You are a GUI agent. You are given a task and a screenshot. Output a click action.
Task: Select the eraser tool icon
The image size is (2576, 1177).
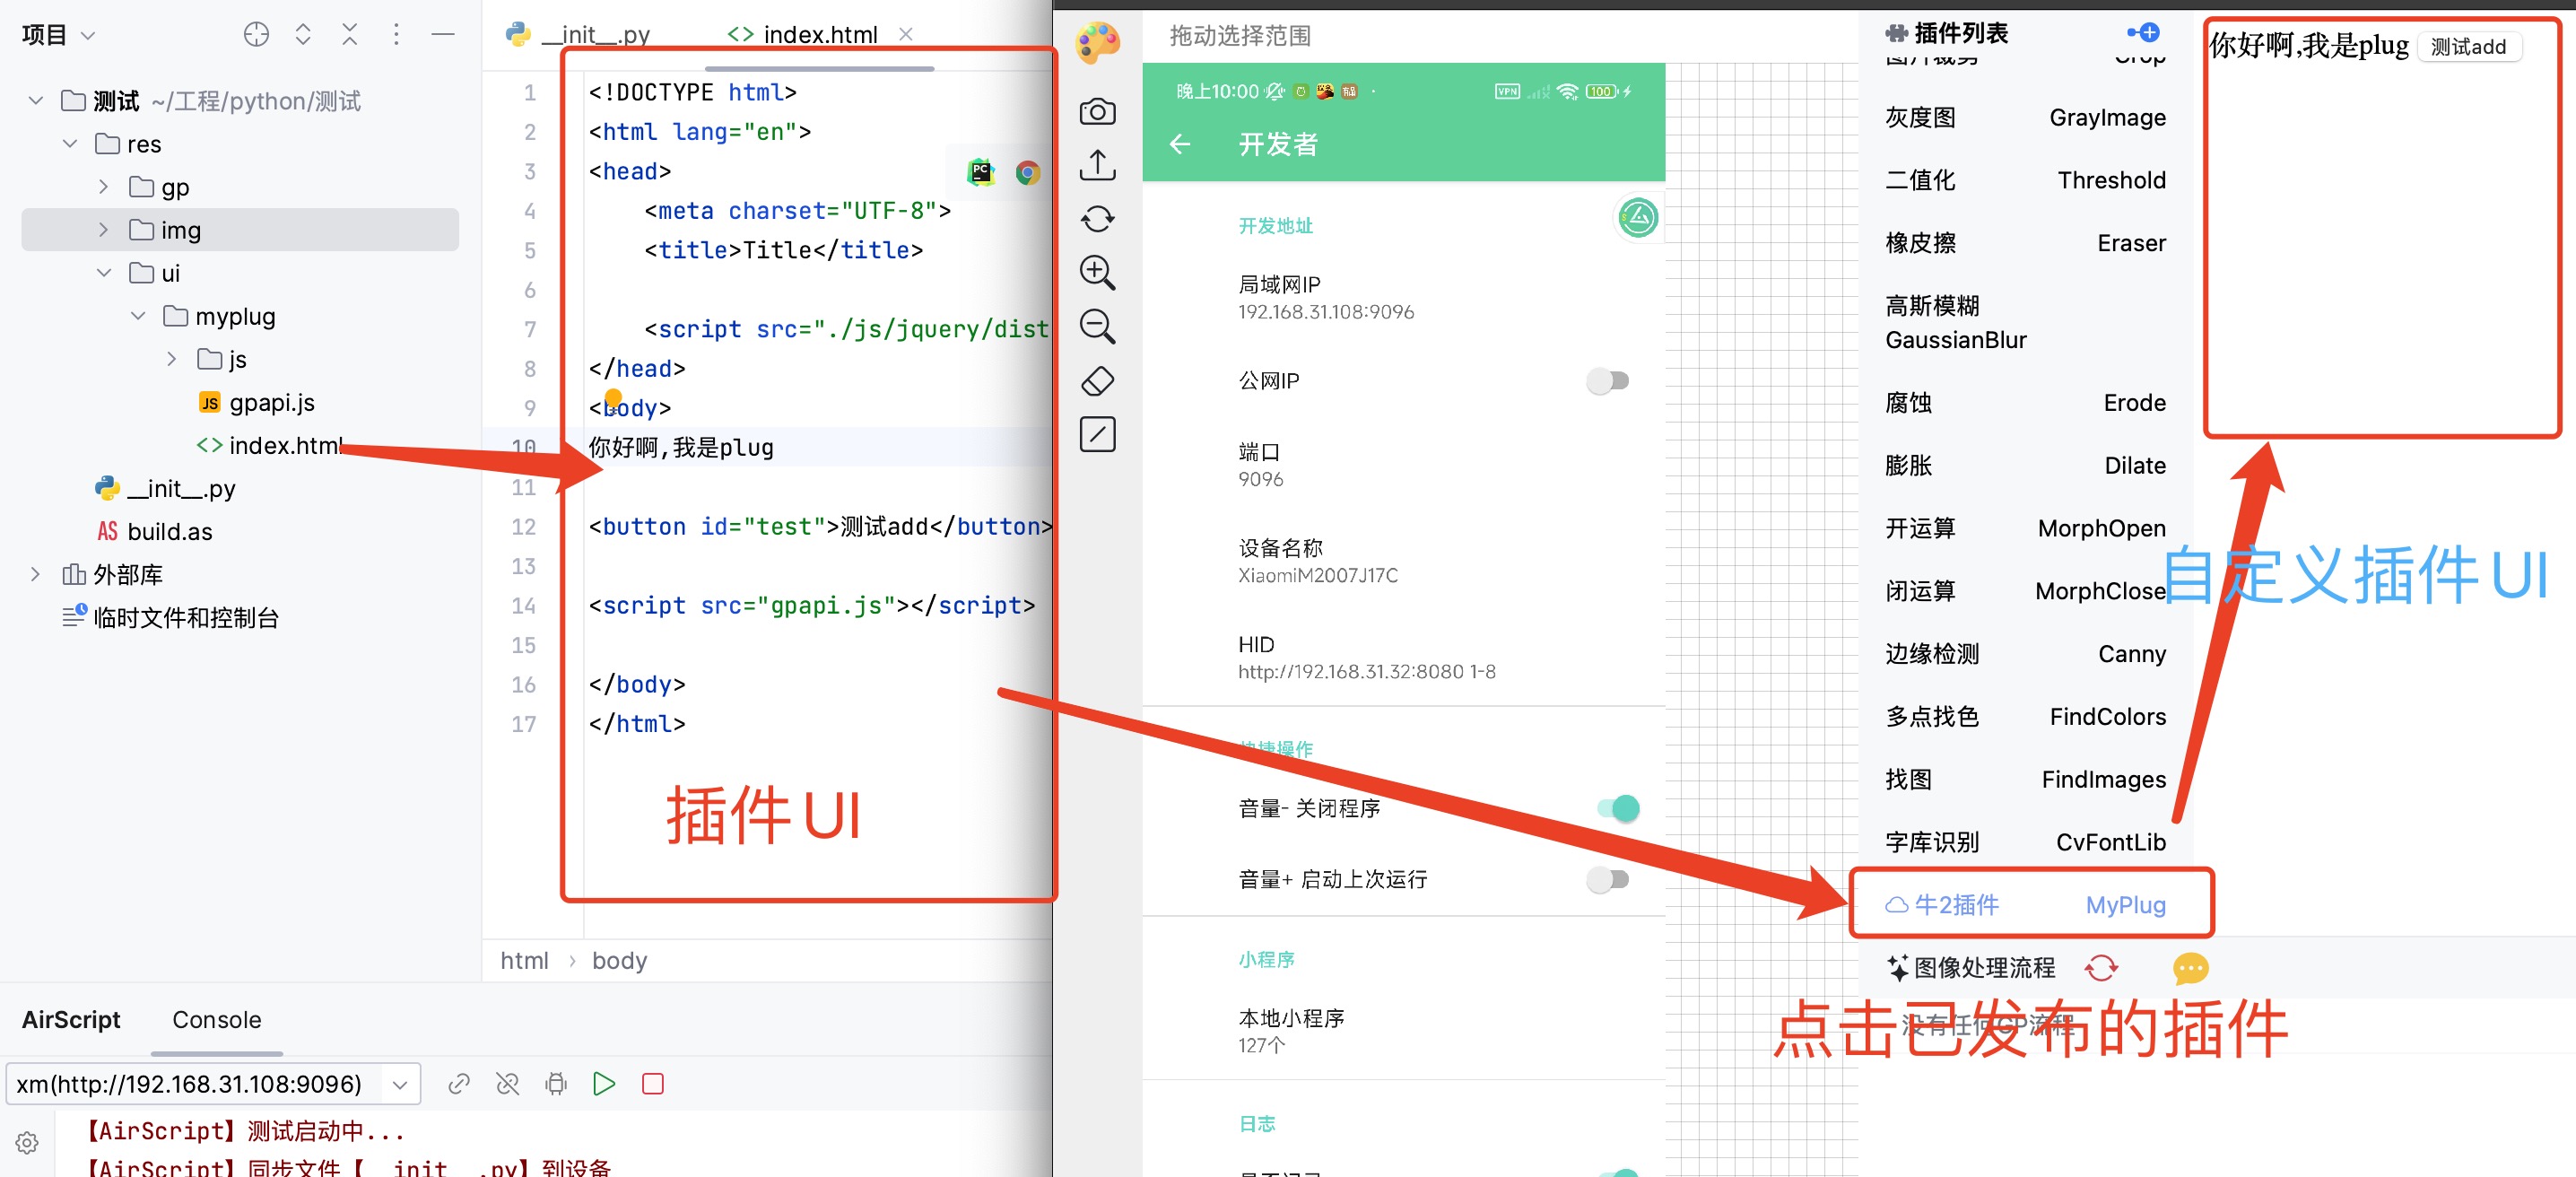click(1097, 380)
